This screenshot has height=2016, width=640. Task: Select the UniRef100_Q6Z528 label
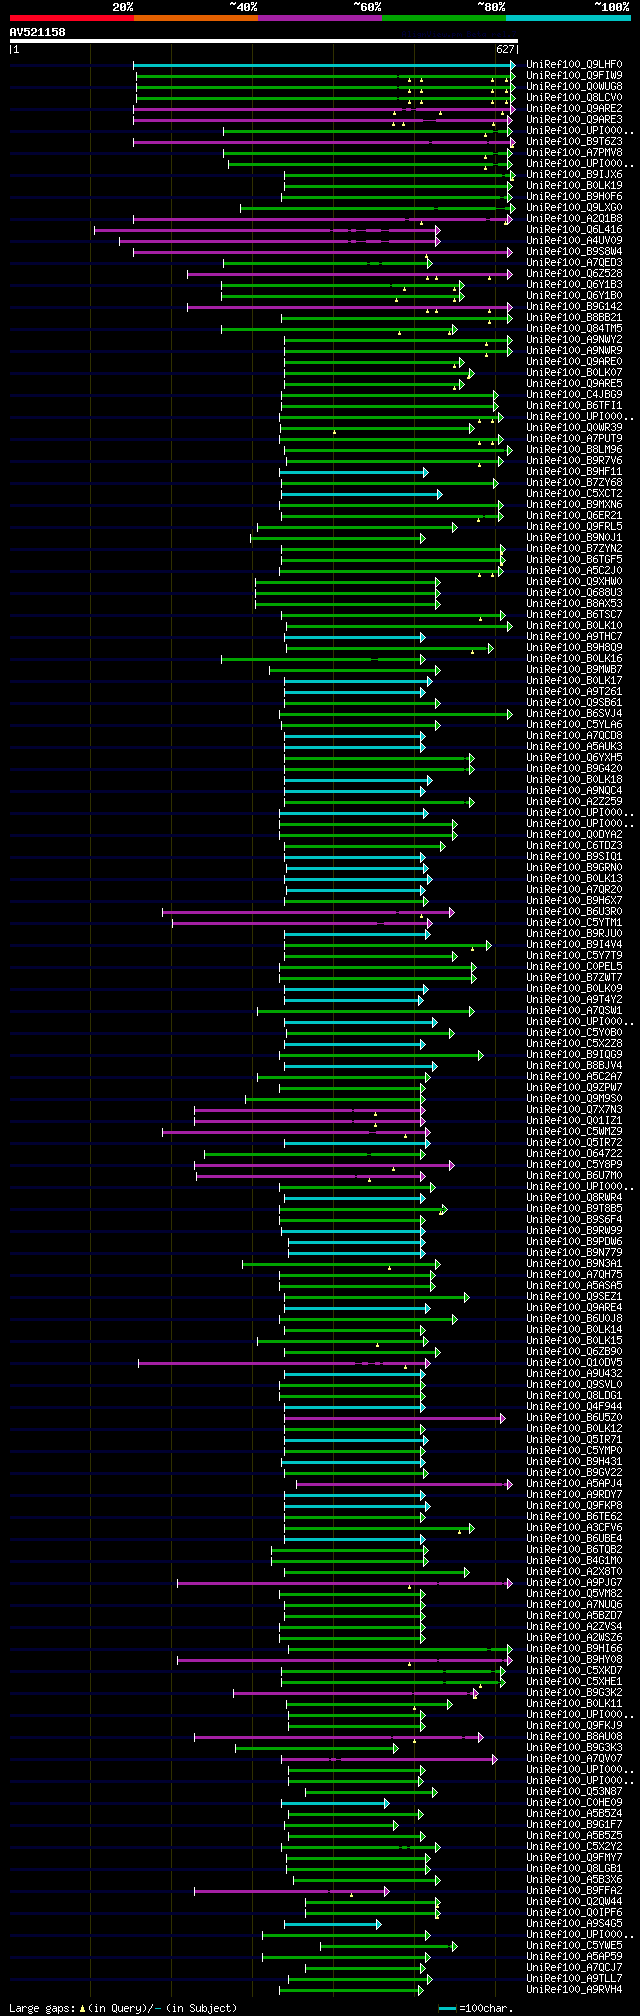pyautogui.click(x=574, y=274)
